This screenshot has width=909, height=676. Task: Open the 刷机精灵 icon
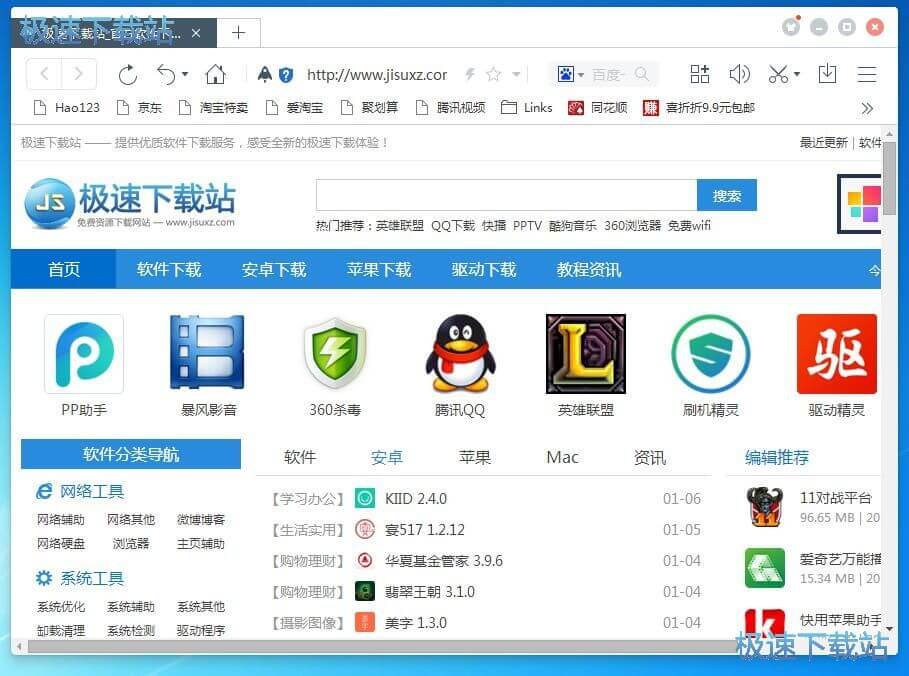pyautogui.click(x=711, y=354)
